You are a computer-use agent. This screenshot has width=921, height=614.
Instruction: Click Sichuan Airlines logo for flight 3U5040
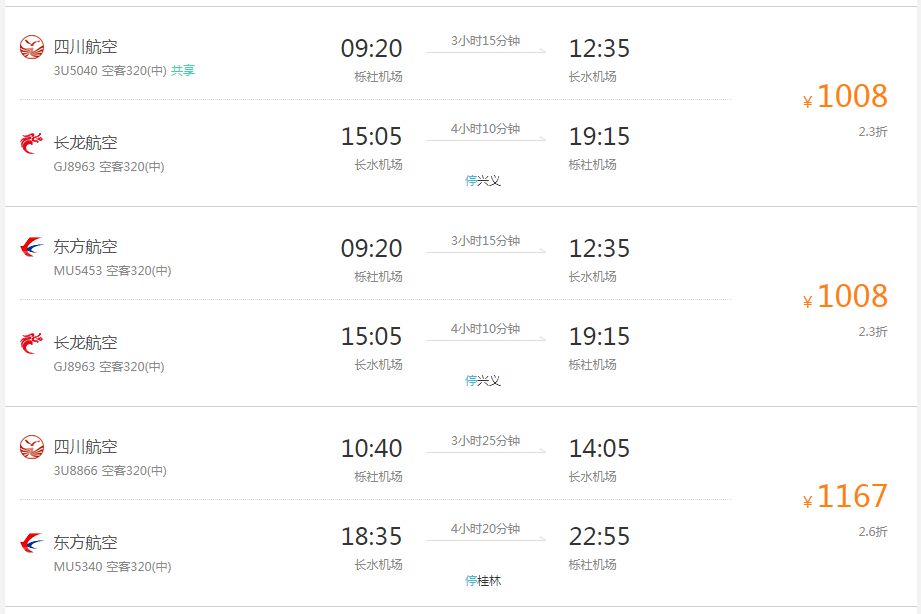coord(32,47)
